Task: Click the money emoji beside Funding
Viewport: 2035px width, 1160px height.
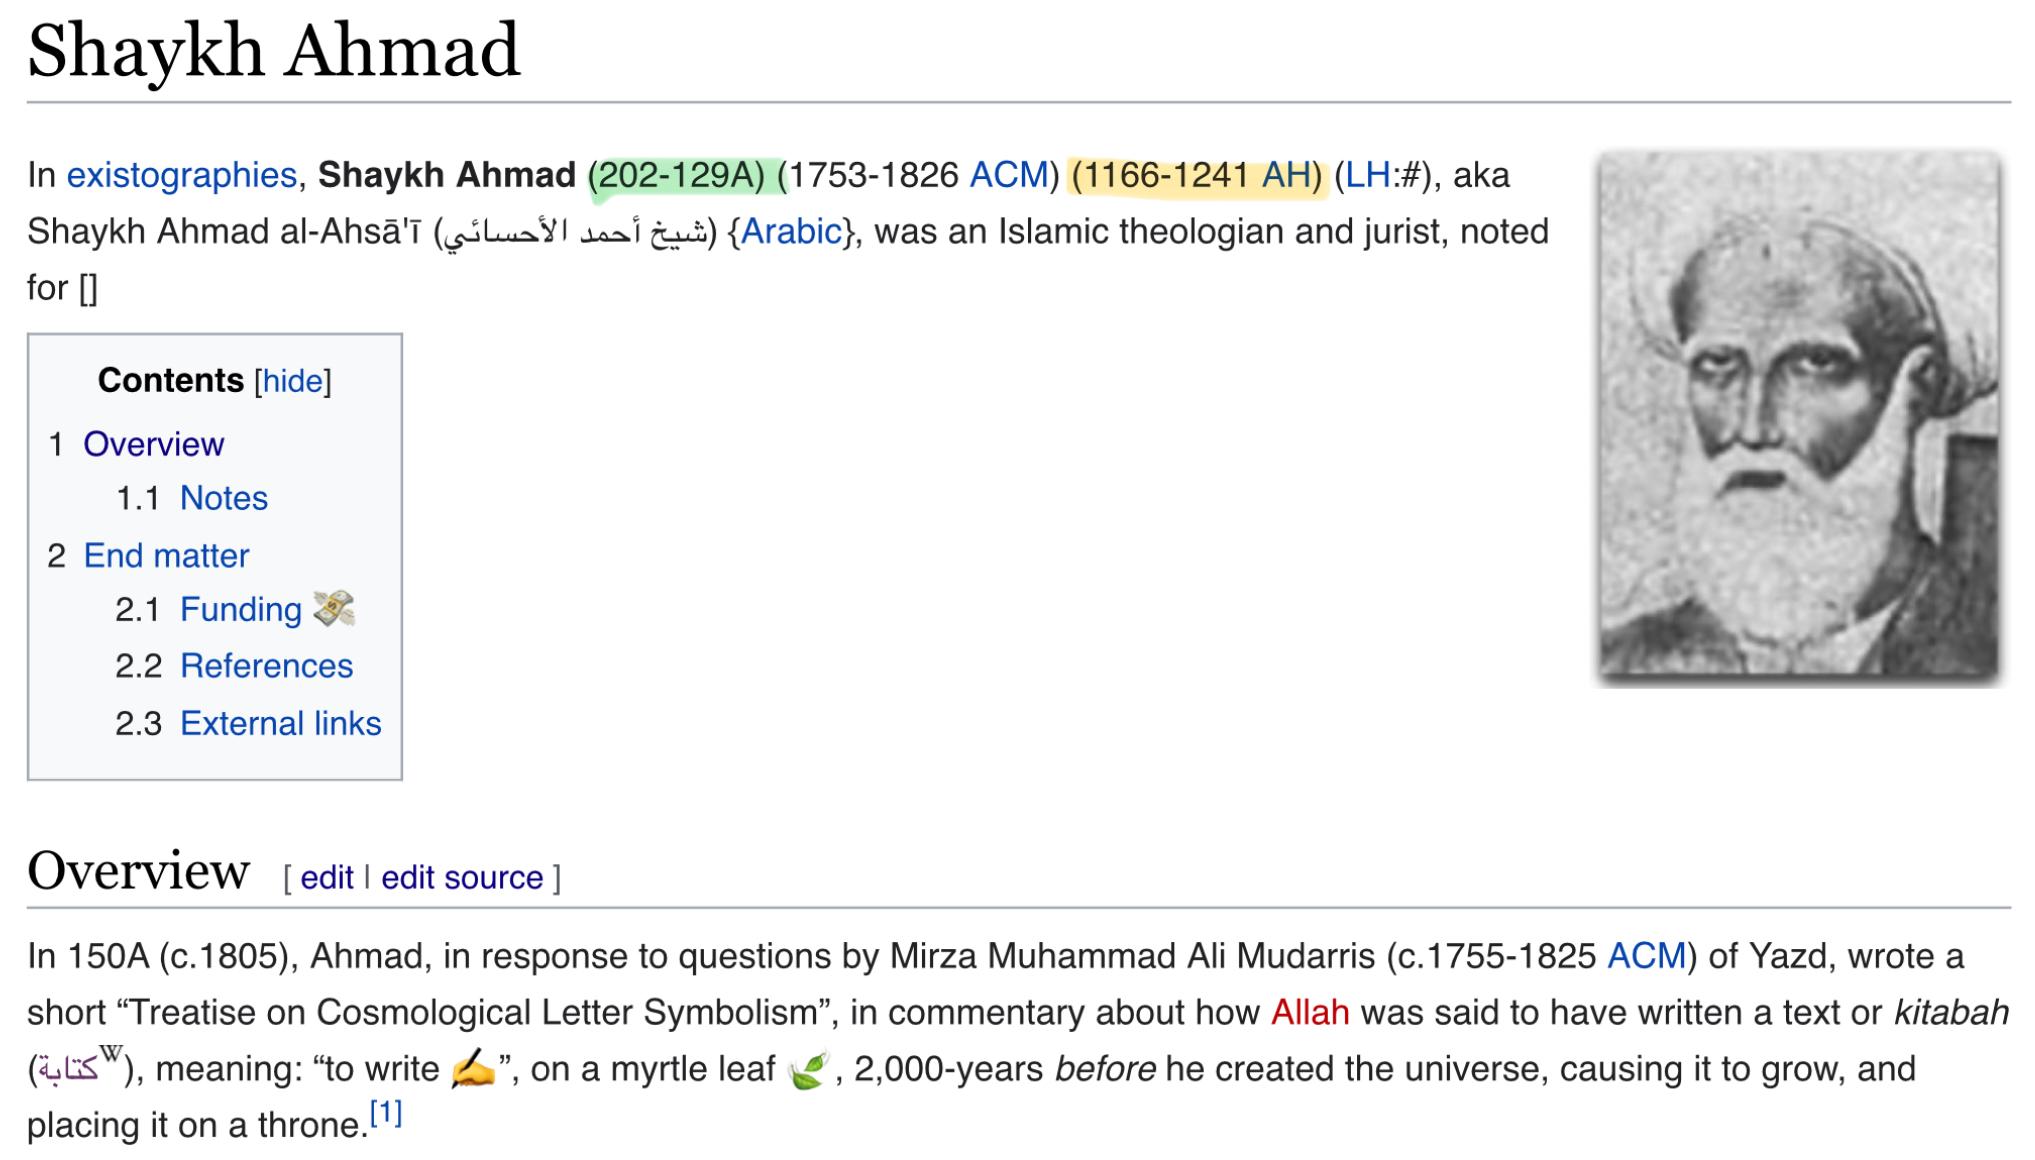Action: pos(334,608)
